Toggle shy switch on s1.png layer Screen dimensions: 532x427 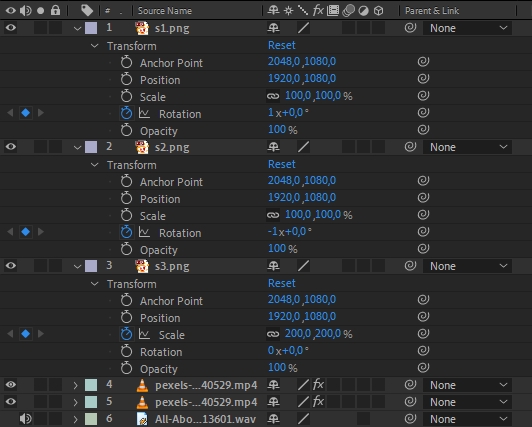(x=273, y=28)
